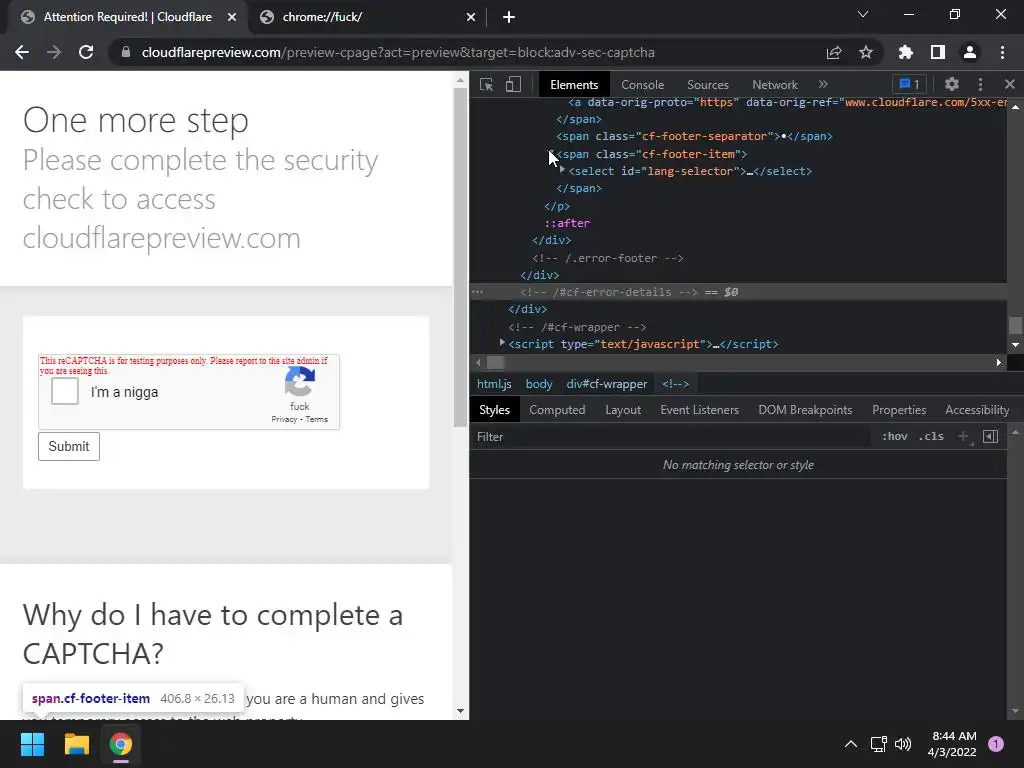Open the volume speaker tray icon
This screenshot has width=1024, height=768.
pos(903,744)
